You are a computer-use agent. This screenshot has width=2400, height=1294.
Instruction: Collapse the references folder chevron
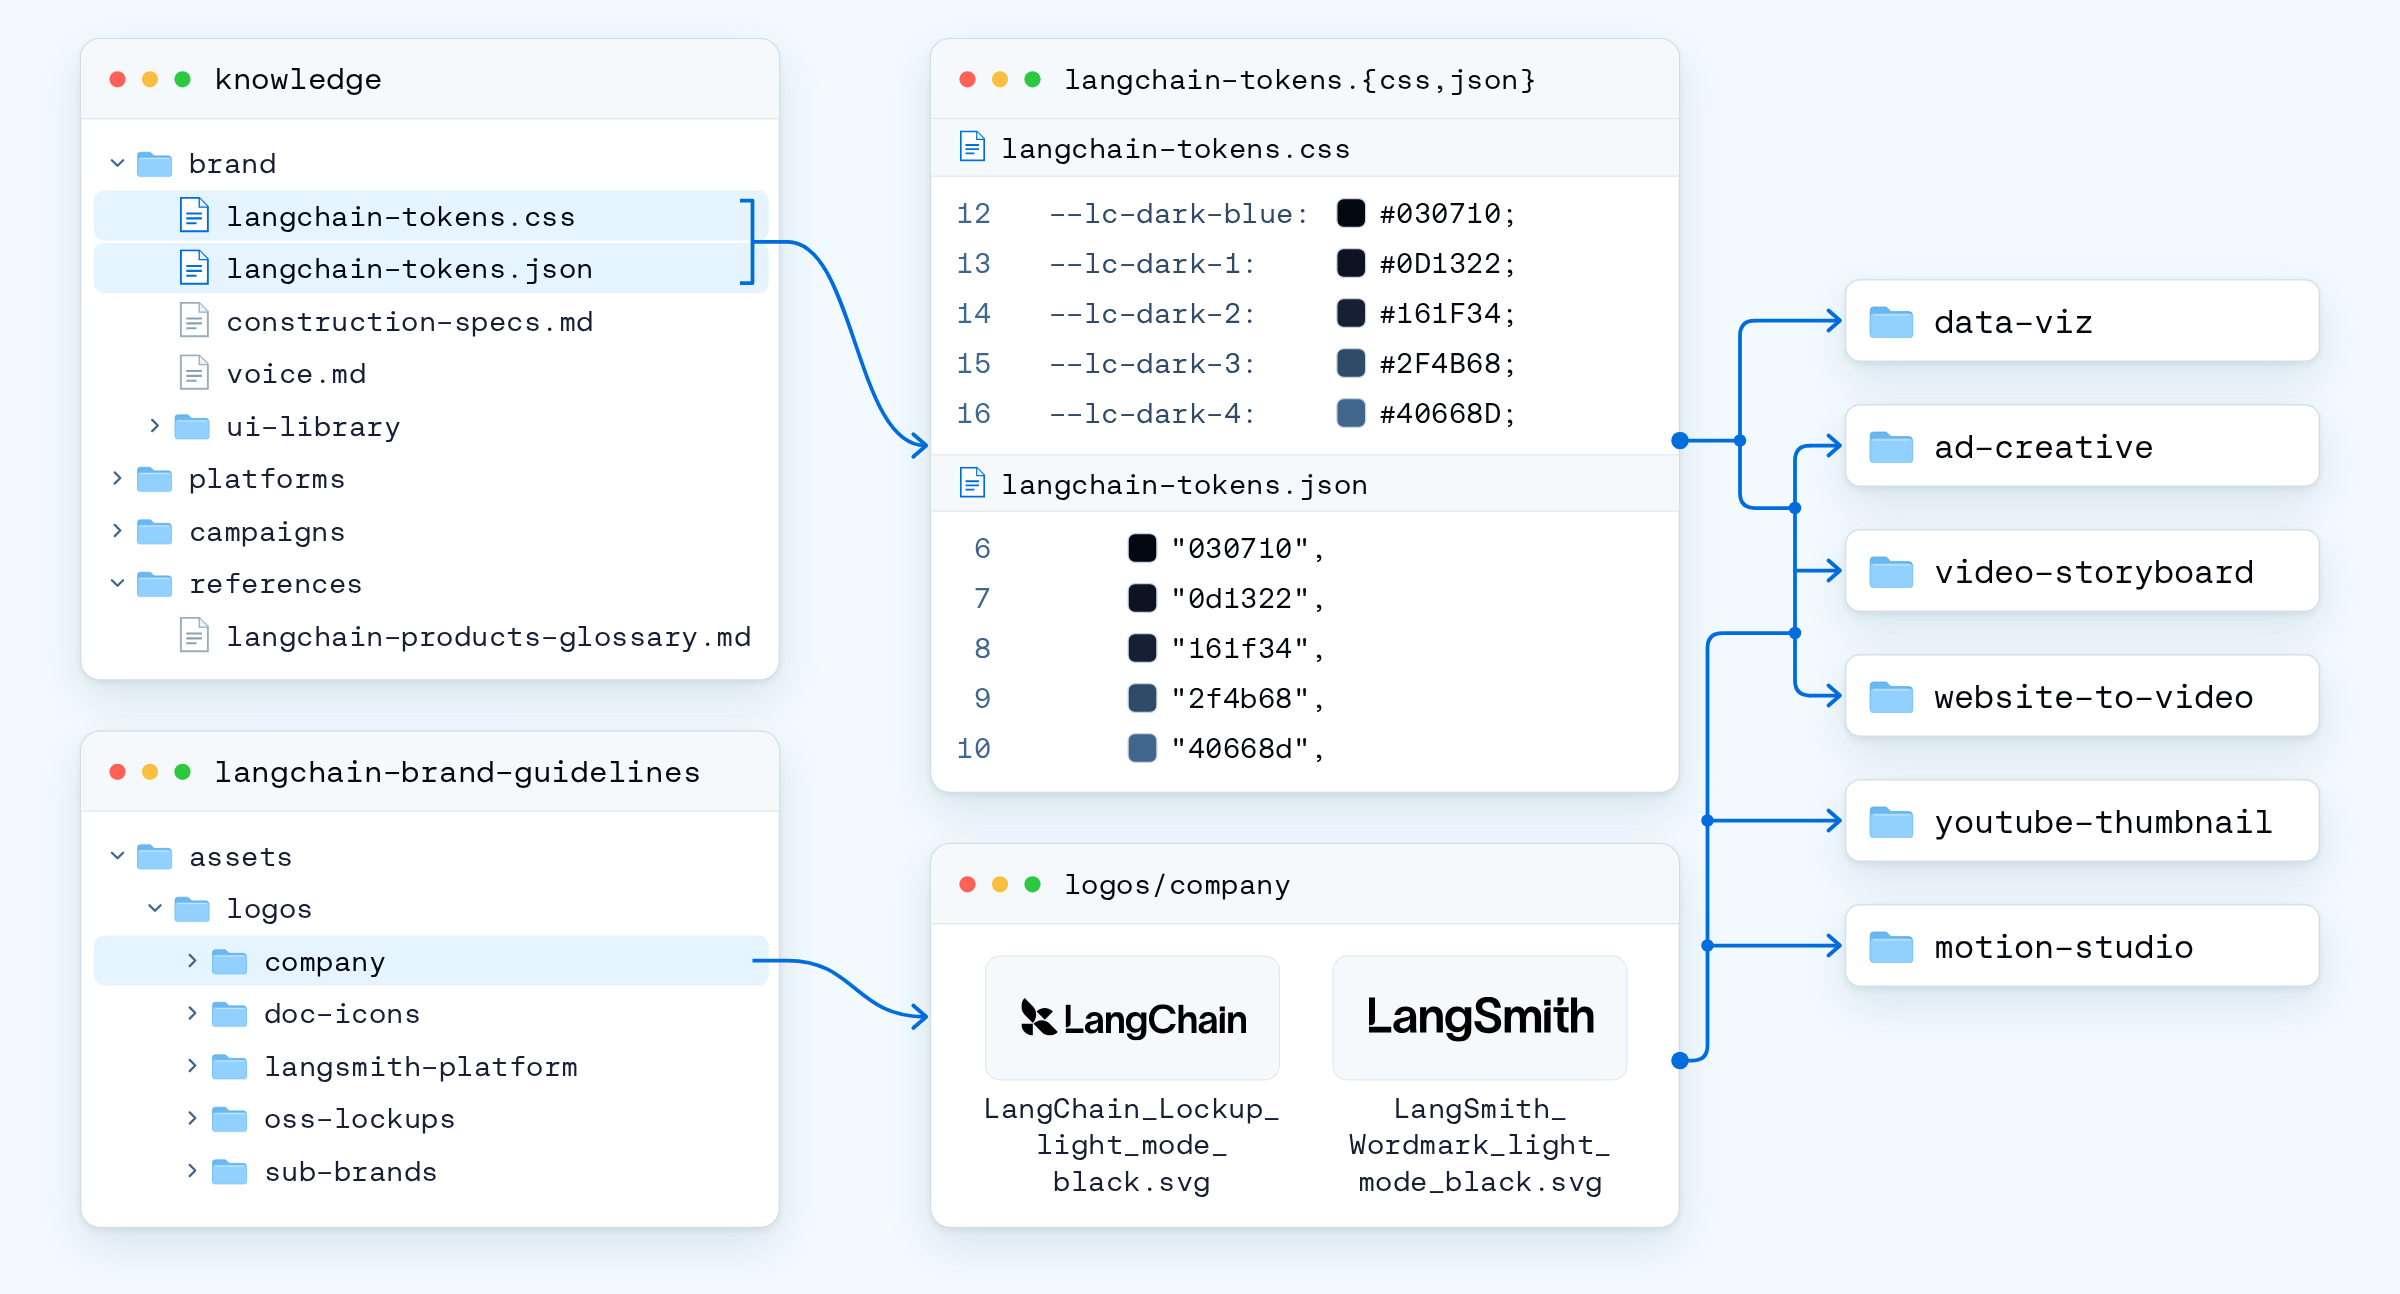pyautogui.click(x=117, y=583)
